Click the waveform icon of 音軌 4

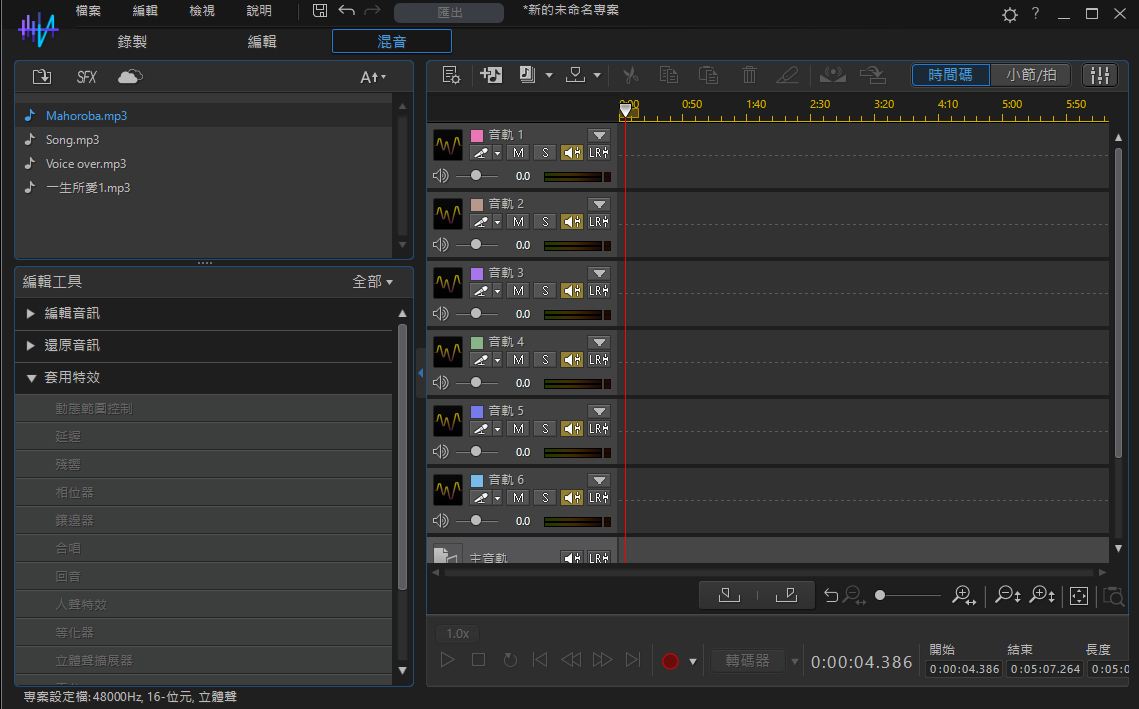click(x=447, y=352)
